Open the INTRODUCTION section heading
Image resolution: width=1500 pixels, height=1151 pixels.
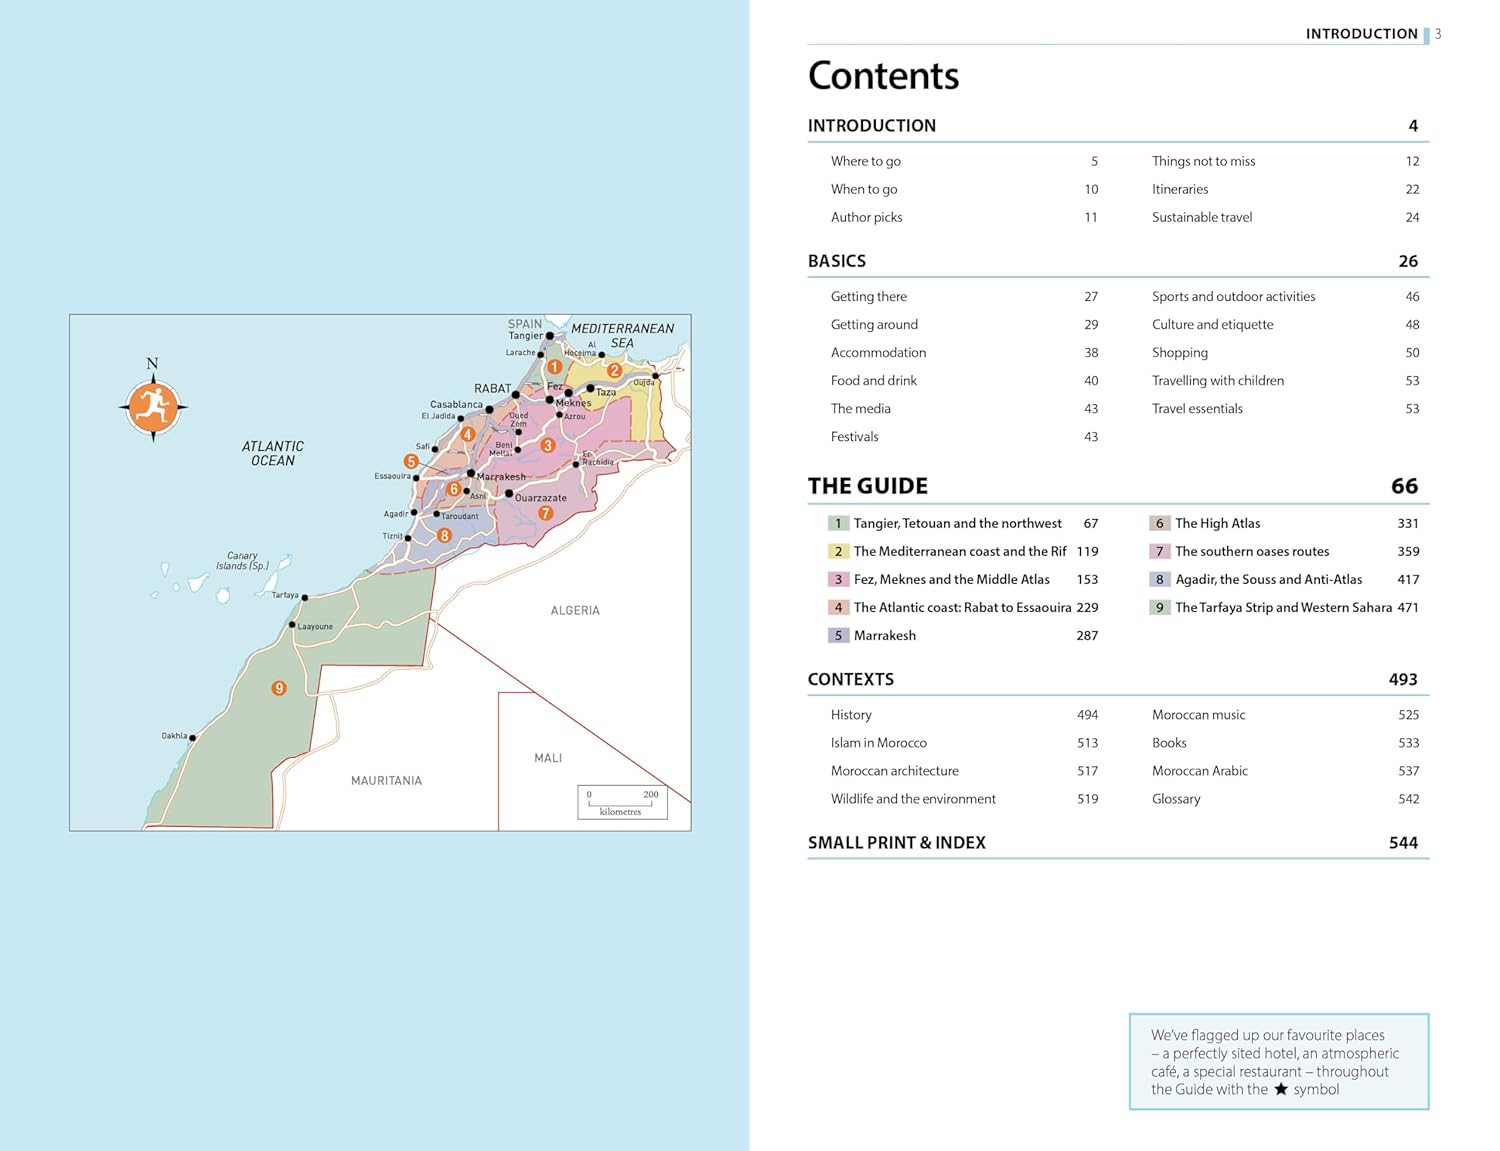tap(872, 126)
